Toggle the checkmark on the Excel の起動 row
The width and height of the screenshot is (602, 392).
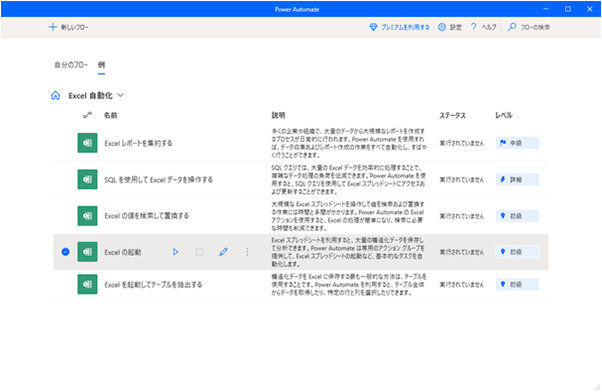66,252
